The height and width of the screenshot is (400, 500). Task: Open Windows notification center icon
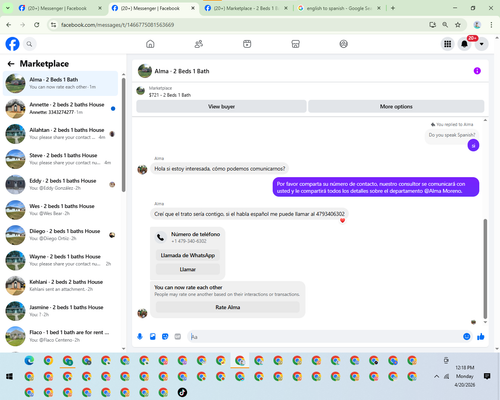487,376
